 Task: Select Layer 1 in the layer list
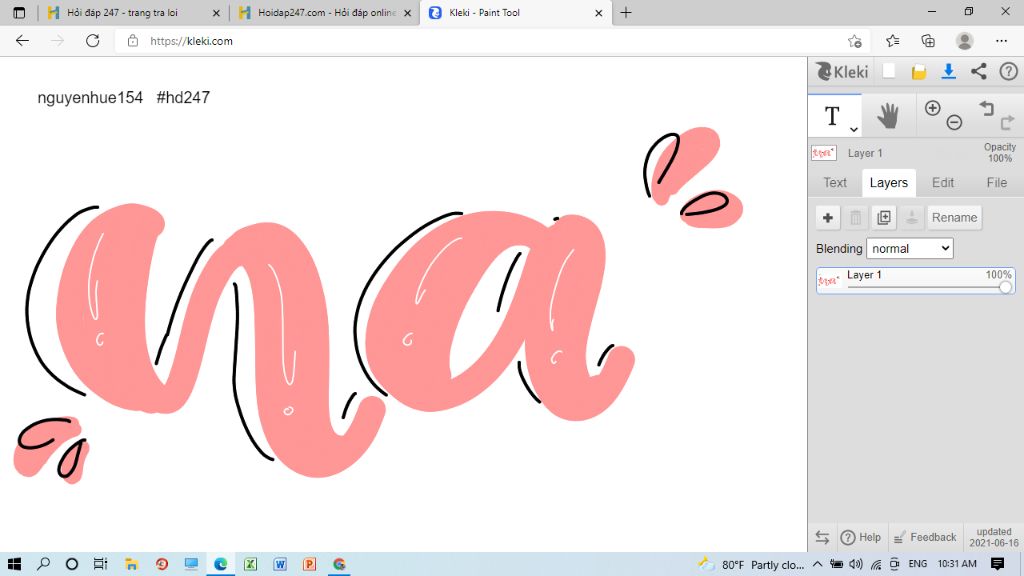click(915, 280)
